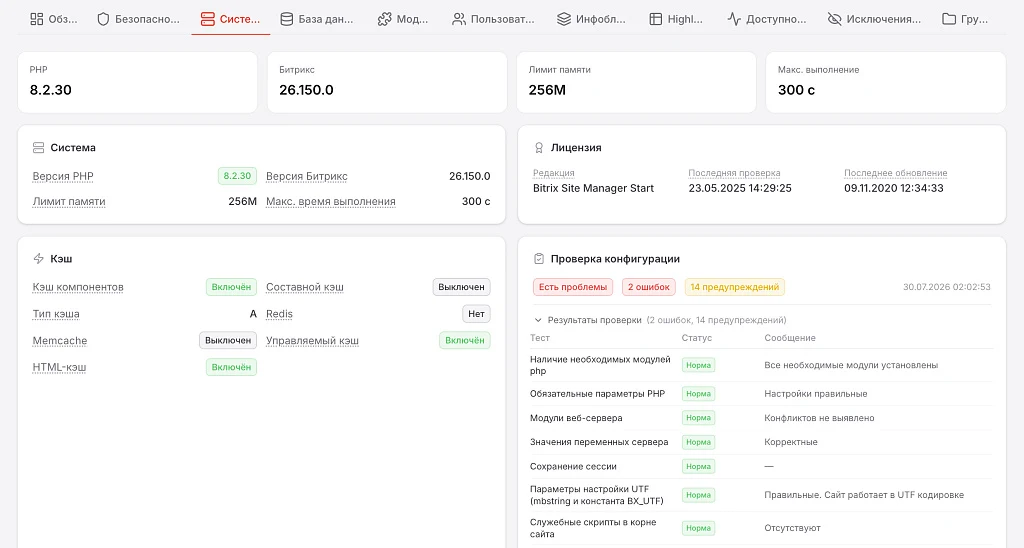Screen dimensions: 1024x548
Task: Click the Макс. выполнение 300 с card
Action: [x=886, y=82]
